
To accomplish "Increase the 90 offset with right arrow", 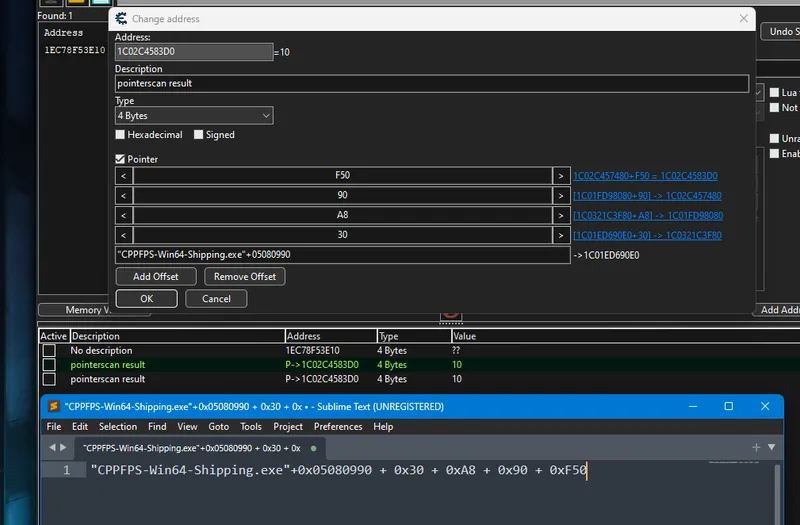I will tap(561, 195).
